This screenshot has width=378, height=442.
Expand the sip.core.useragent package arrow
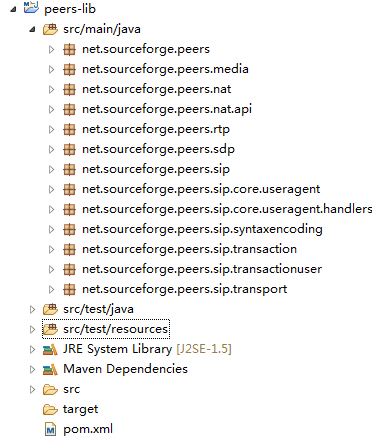tap(51, 190)
